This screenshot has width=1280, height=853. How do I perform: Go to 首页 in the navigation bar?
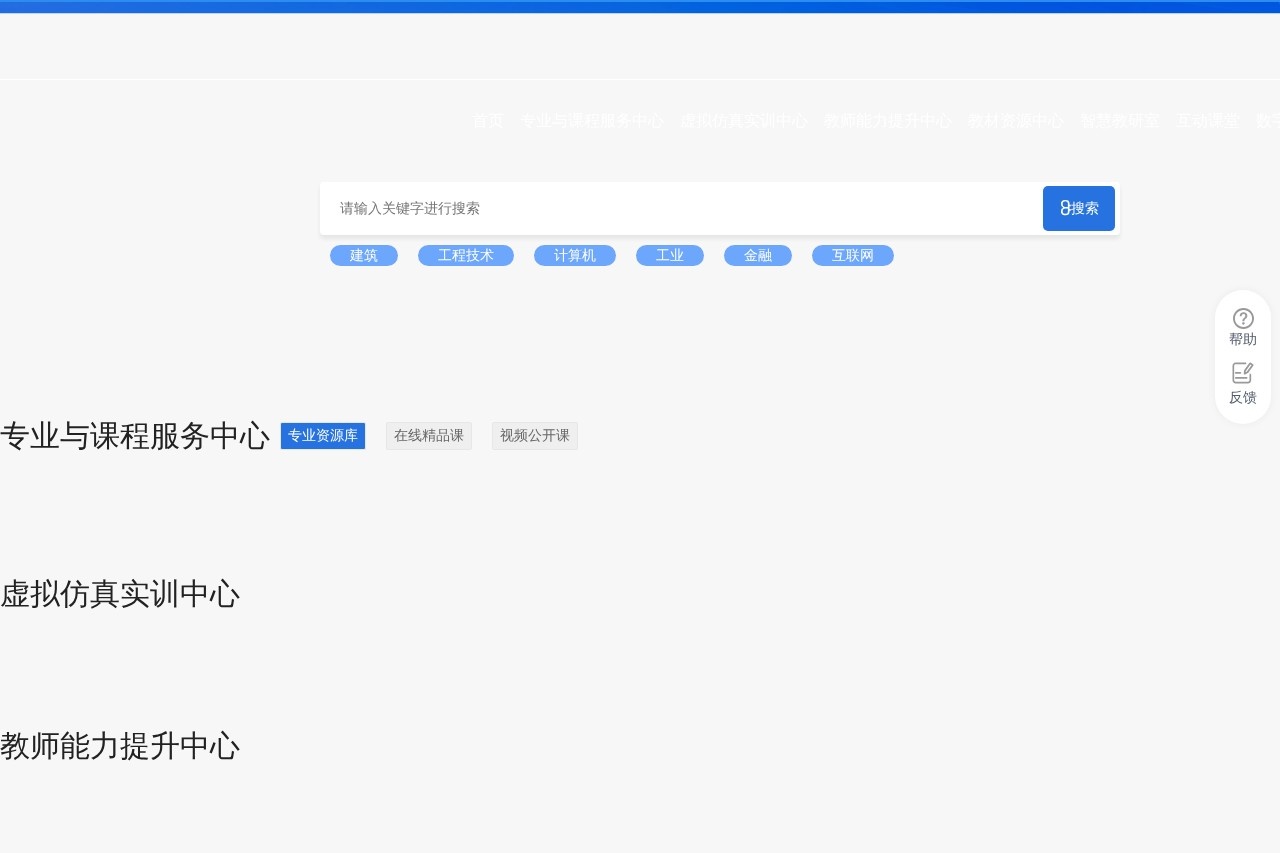[488, 121]
